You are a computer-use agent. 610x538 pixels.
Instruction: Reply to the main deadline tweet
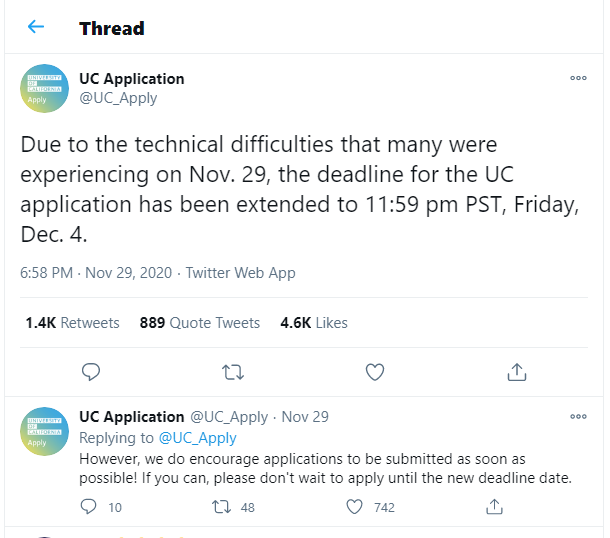click(x=91, y=372)
